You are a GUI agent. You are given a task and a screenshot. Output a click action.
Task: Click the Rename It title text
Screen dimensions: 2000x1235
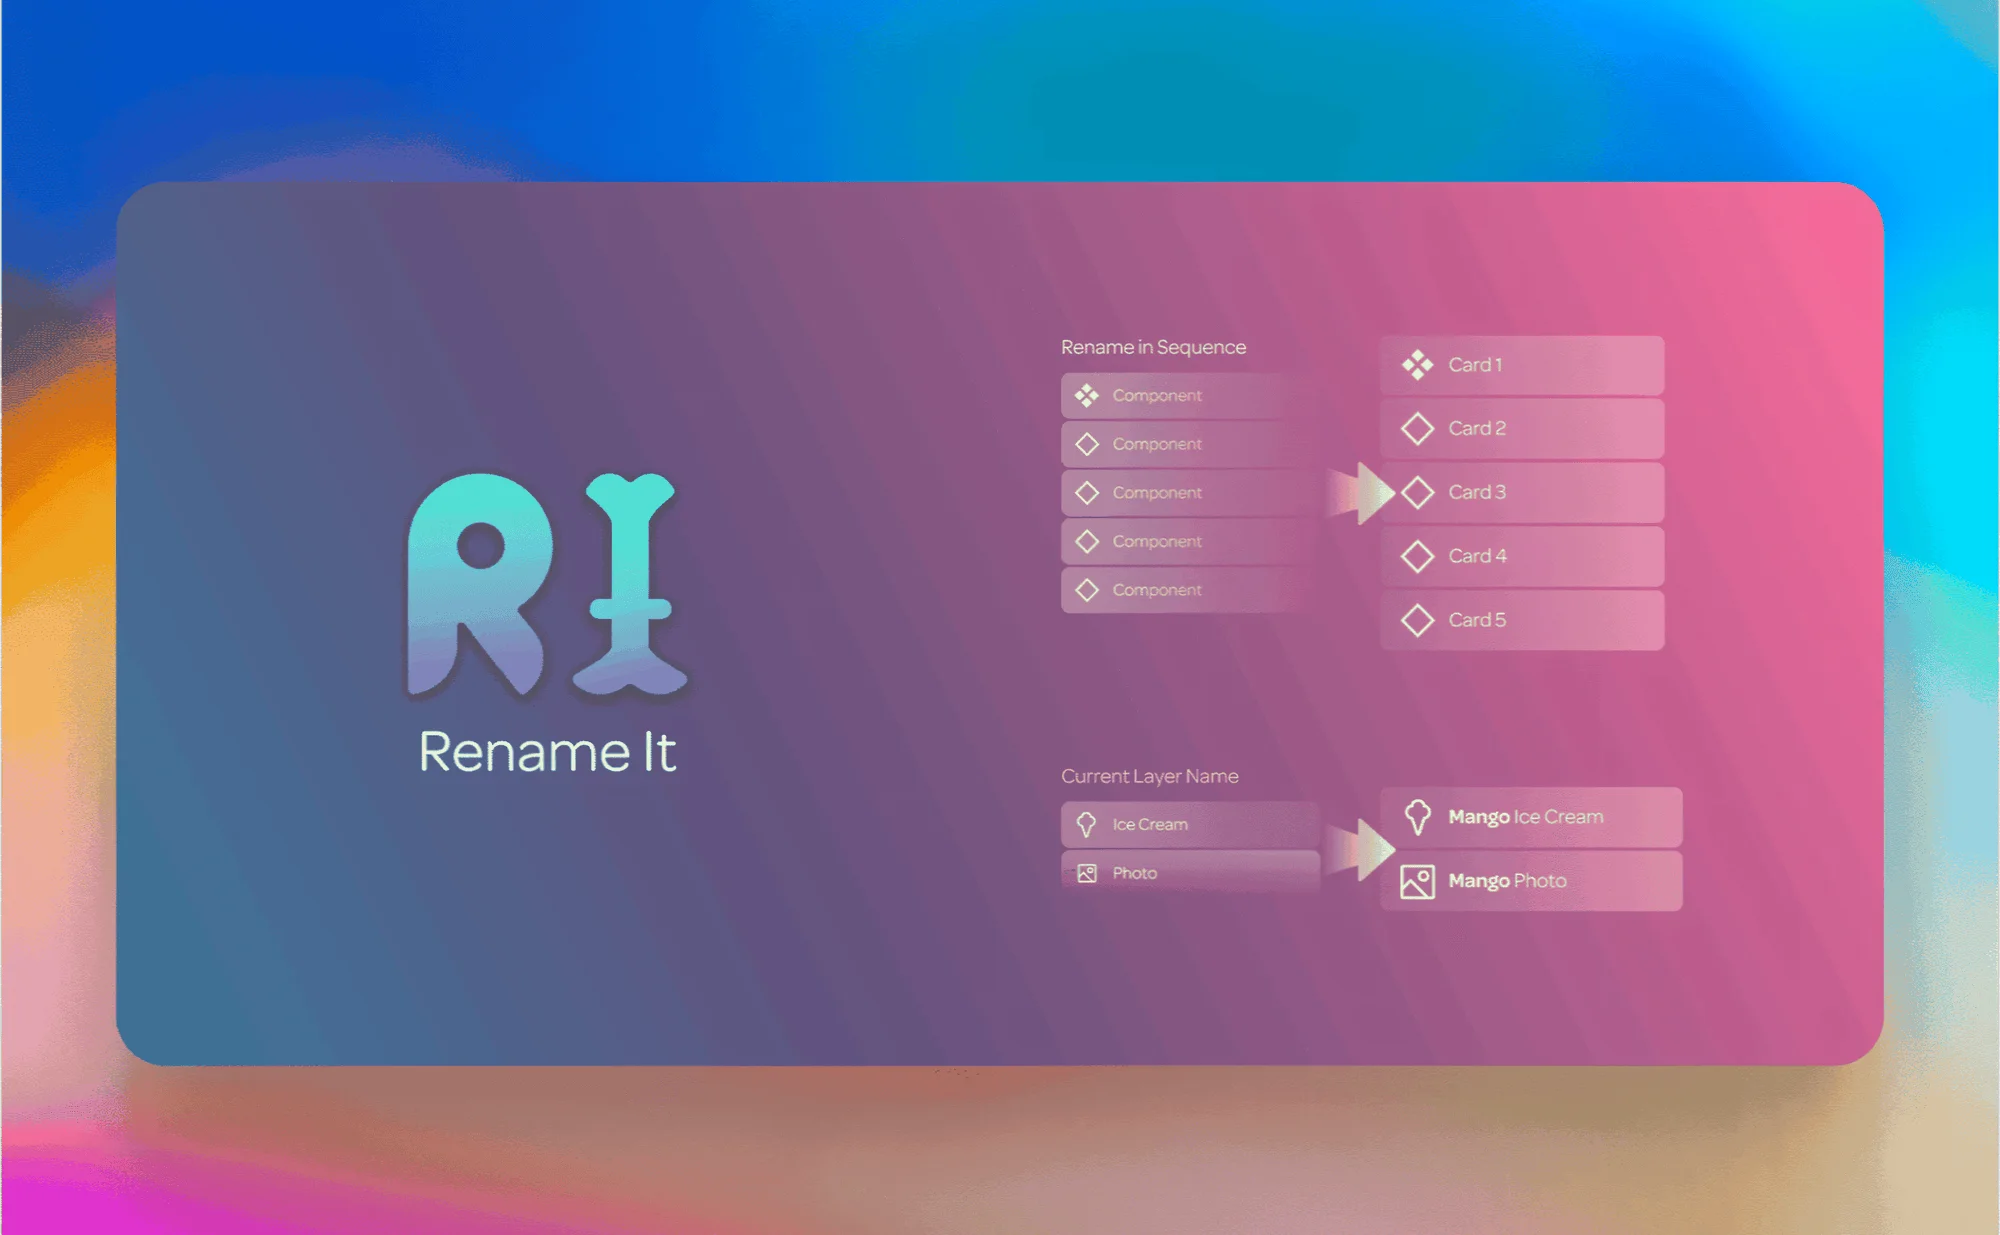click(547, 752)
